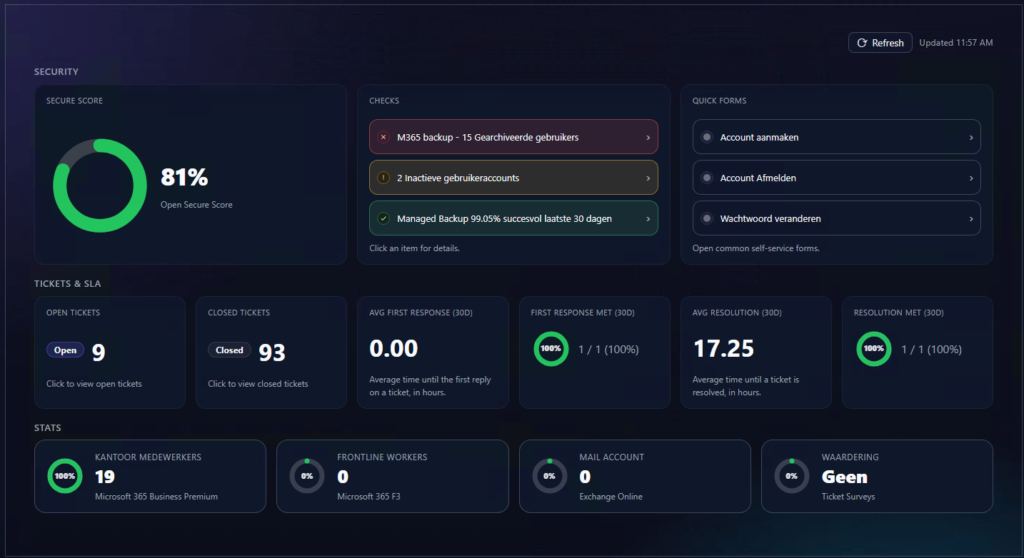Click the 81% secure score value
Image resolution: width=1024 pixels, height=558 pixels.
point(184,177)
